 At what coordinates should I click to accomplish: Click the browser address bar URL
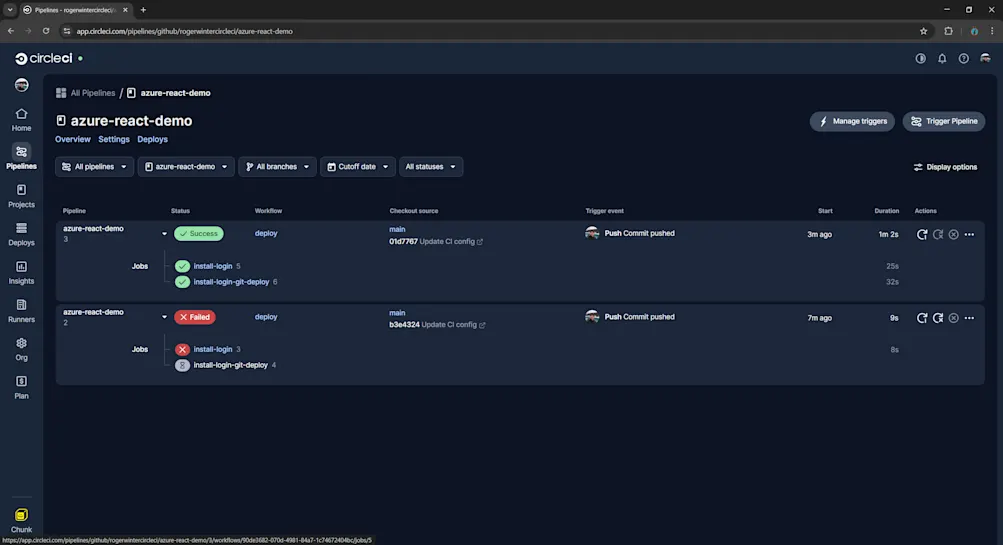click(185, 31)
